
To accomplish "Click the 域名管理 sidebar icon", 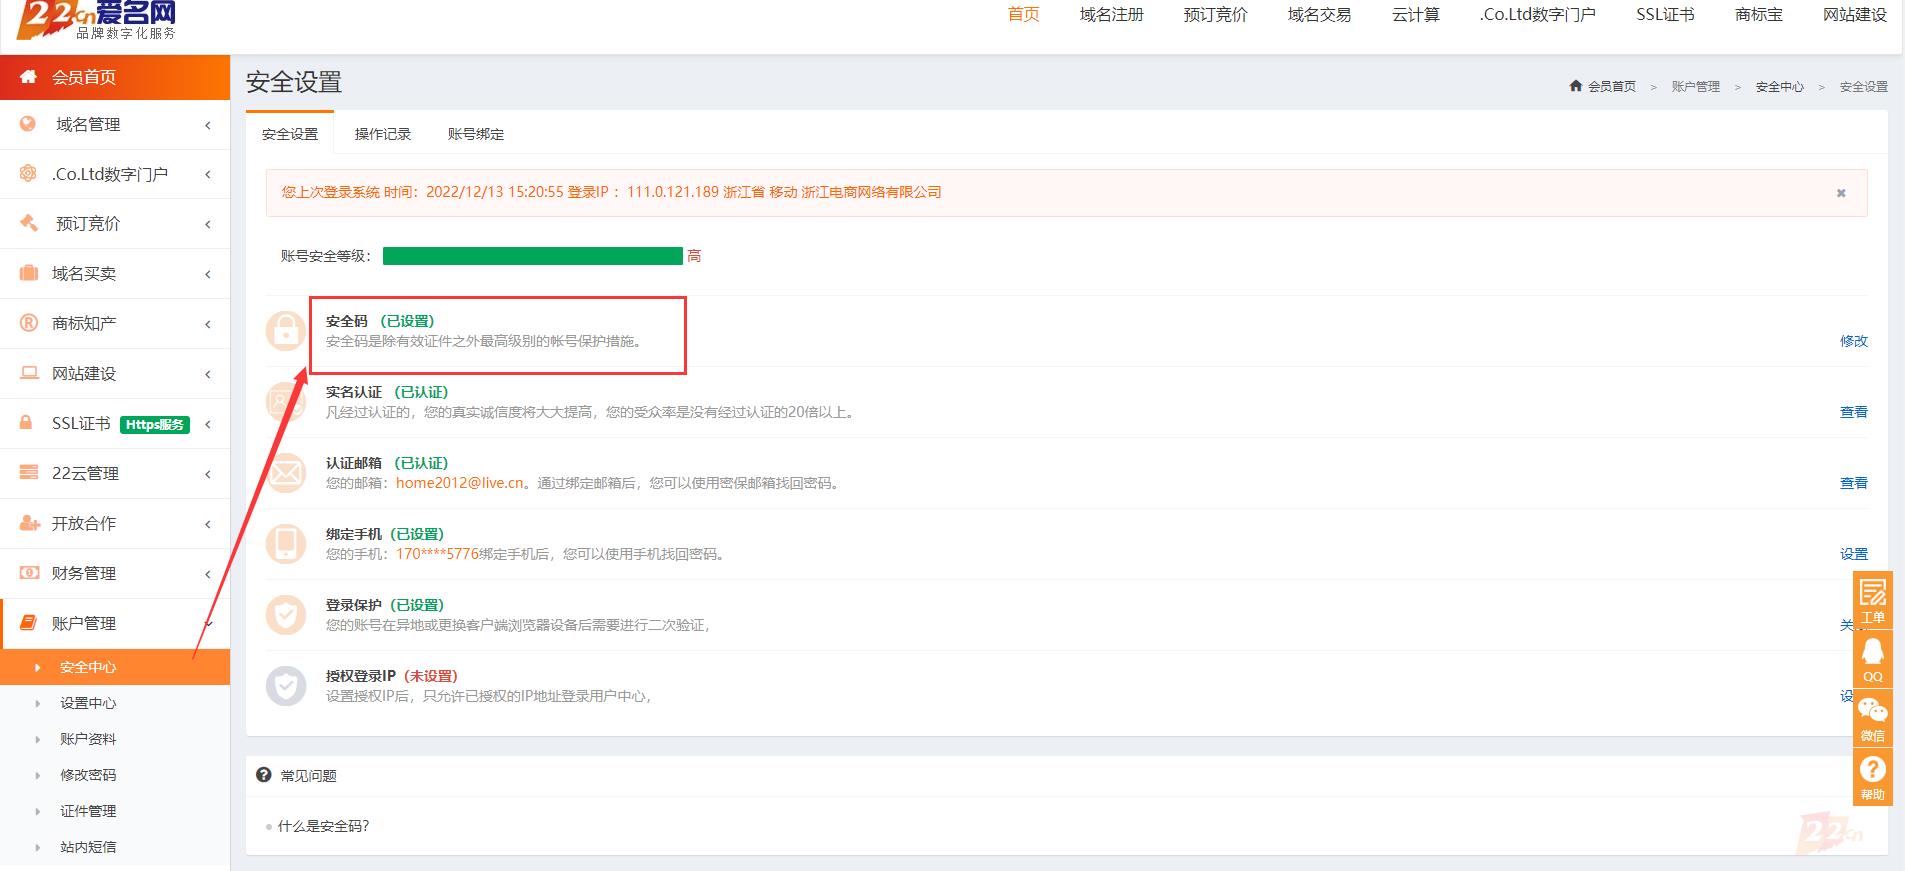I will 28,124.
